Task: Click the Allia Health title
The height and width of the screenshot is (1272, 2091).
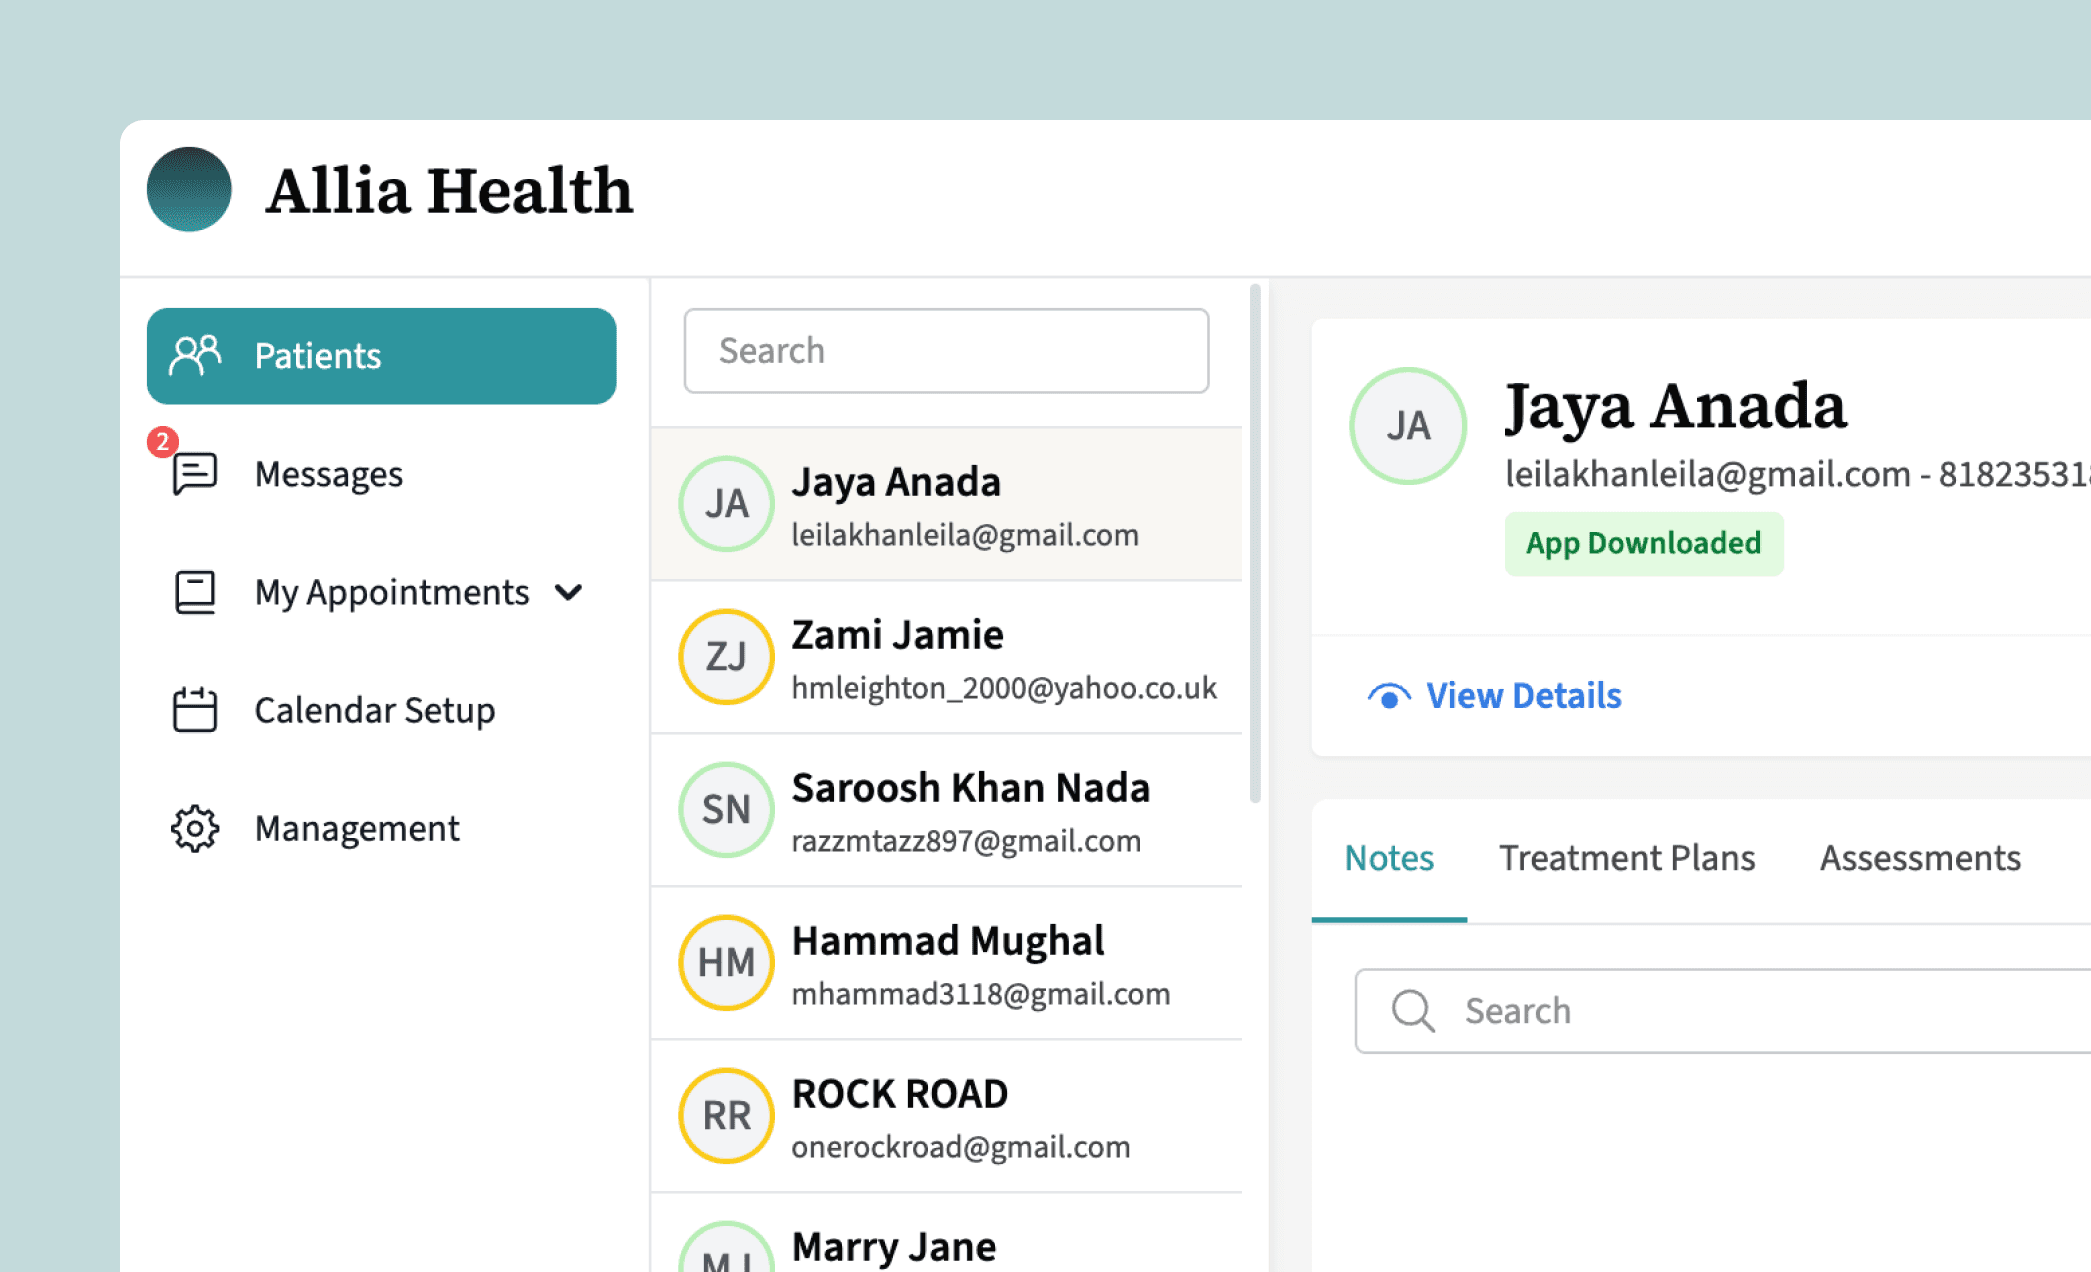Action: pyautogui.click(x=449, y=190)
